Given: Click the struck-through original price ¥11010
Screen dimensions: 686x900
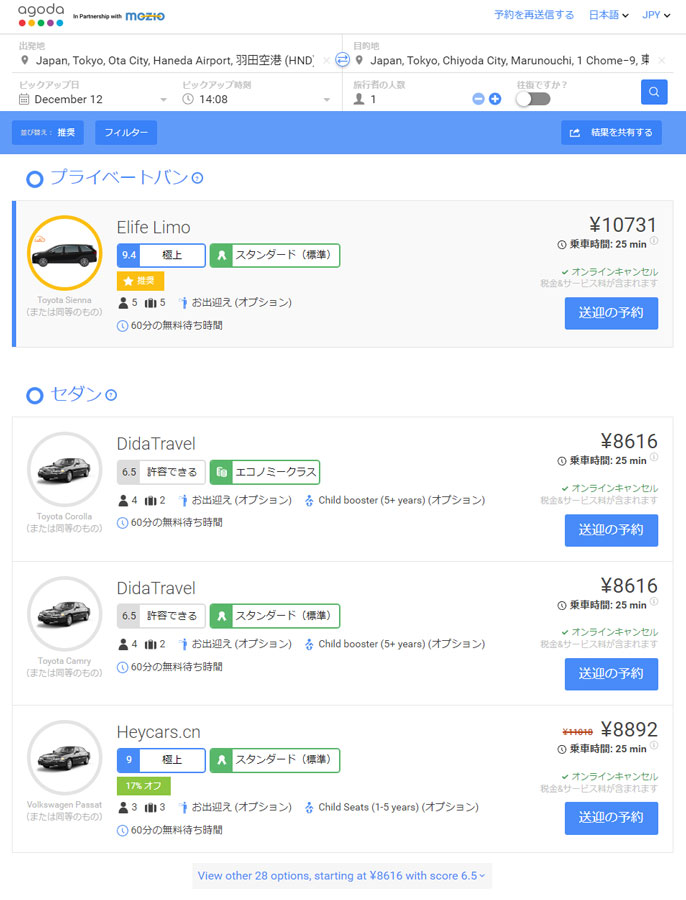Looking at the screenshot, I should coord(578,732).
